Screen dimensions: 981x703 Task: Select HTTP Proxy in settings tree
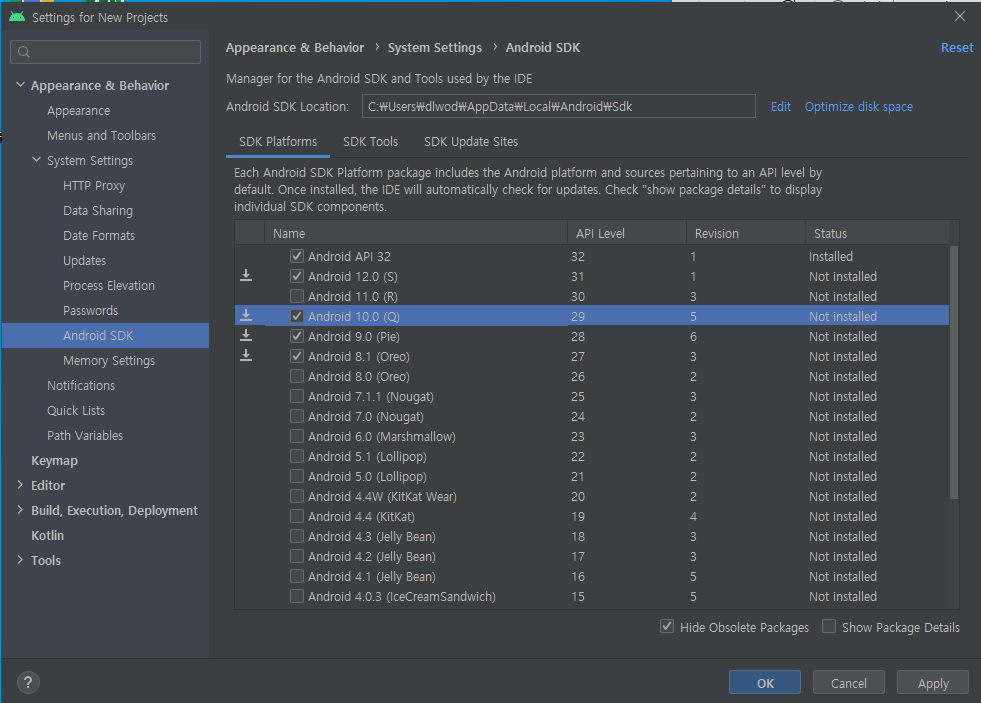(x=94, y=186)
